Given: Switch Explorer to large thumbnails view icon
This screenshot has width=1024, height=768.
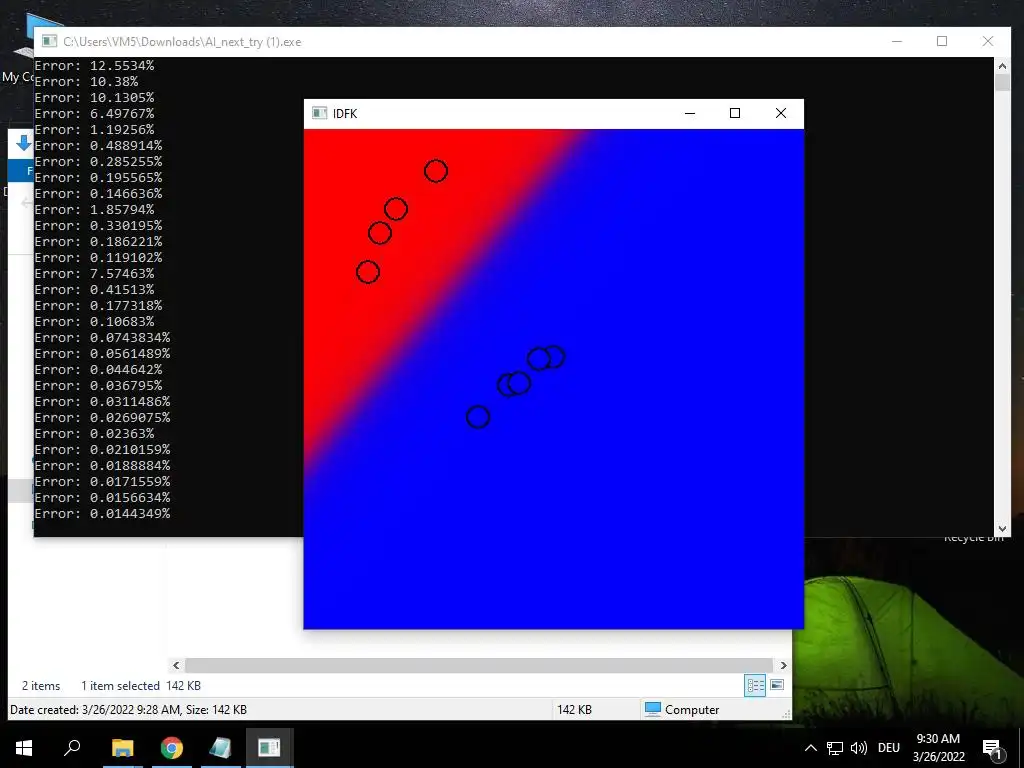Looking at the screenshot, I should click(x=777, y=685).
